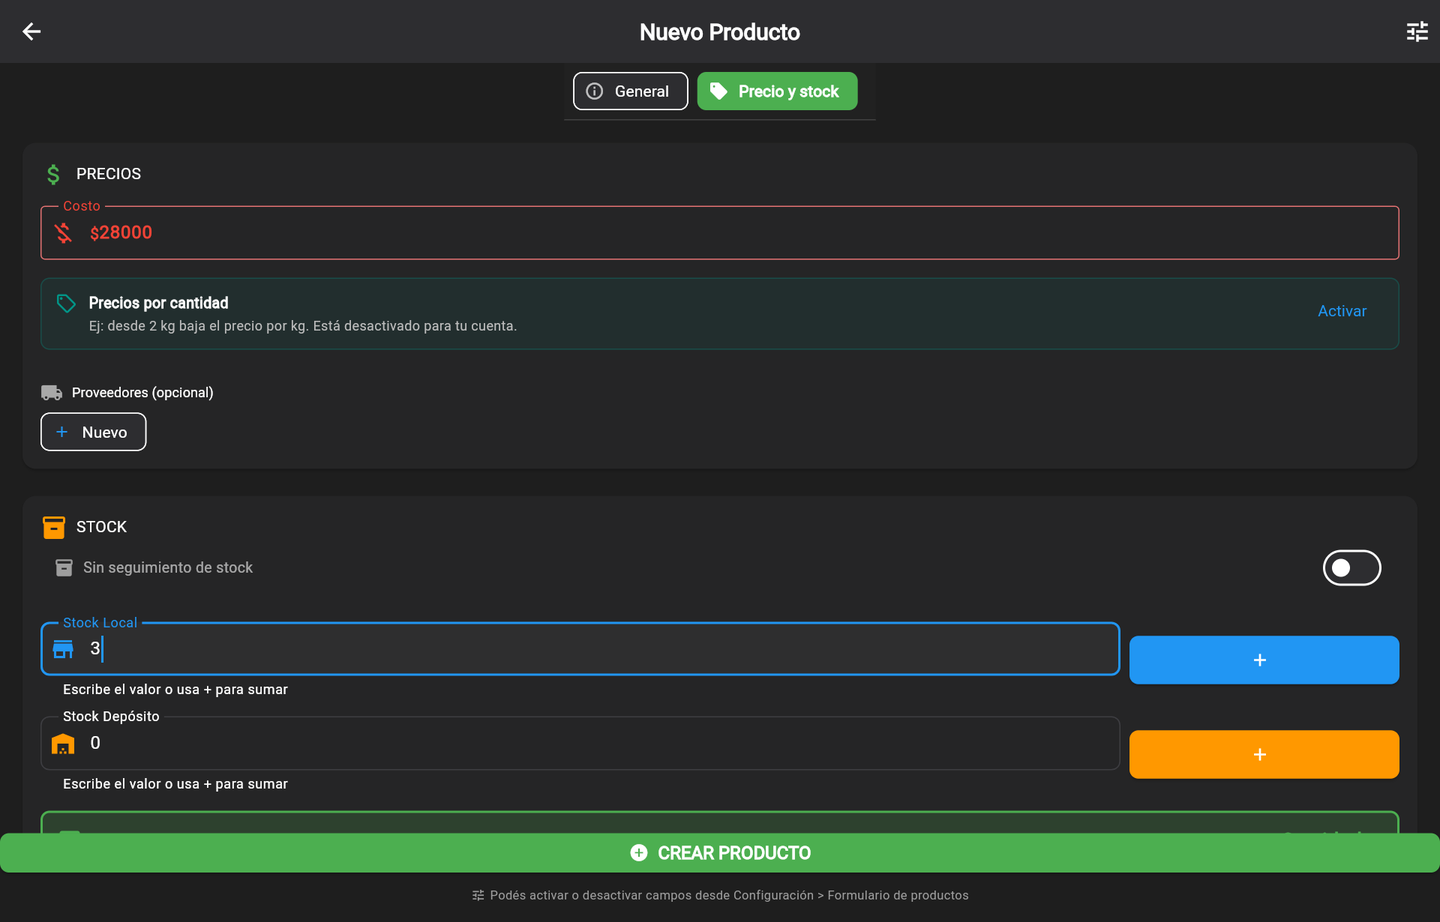Click the red crossed-dollar Costo icon
This screenshot has height=922, width=1440.
pos(63,233)
